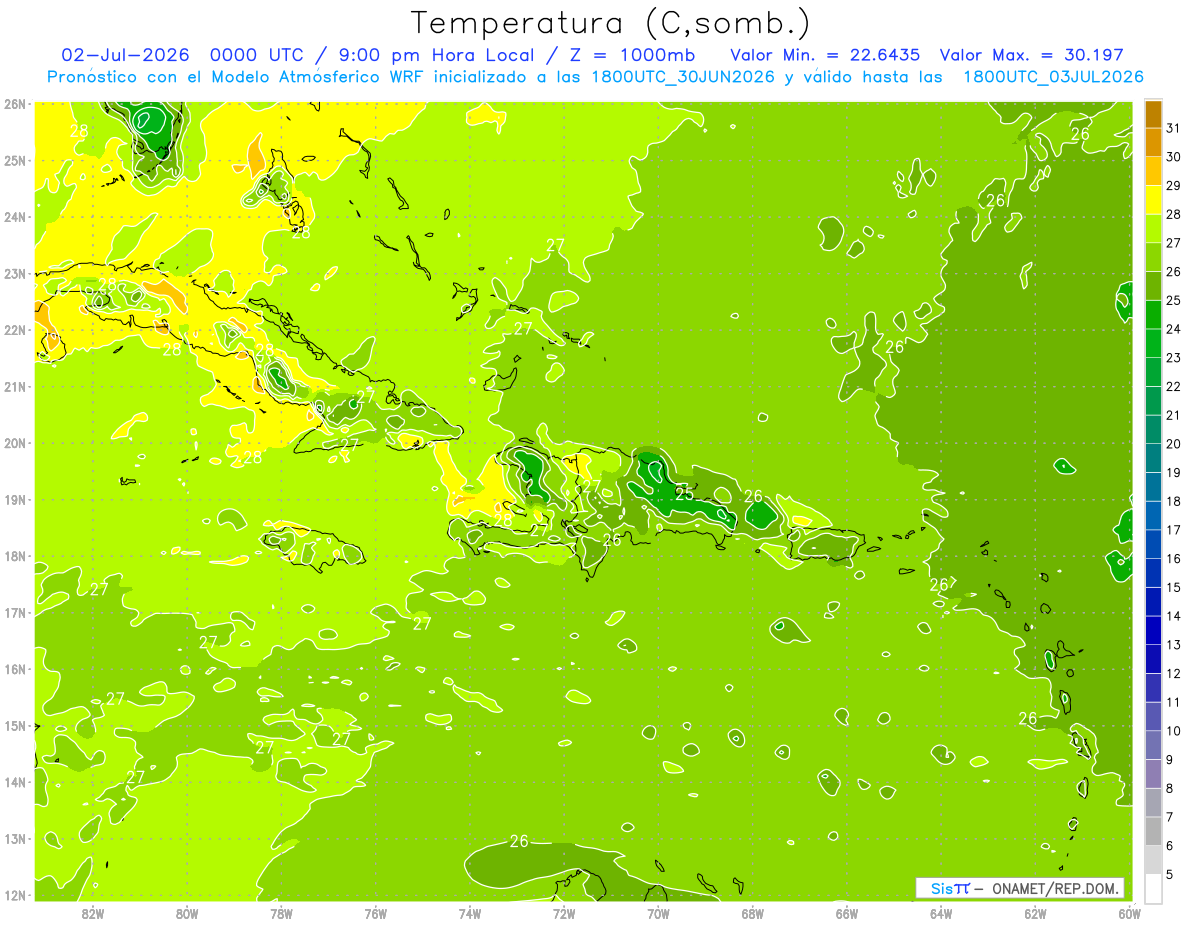Screen dimensions: 1200x927
Task: Pick the green colorbar swatch between 23 and 24
Action: pos(1153,343)
